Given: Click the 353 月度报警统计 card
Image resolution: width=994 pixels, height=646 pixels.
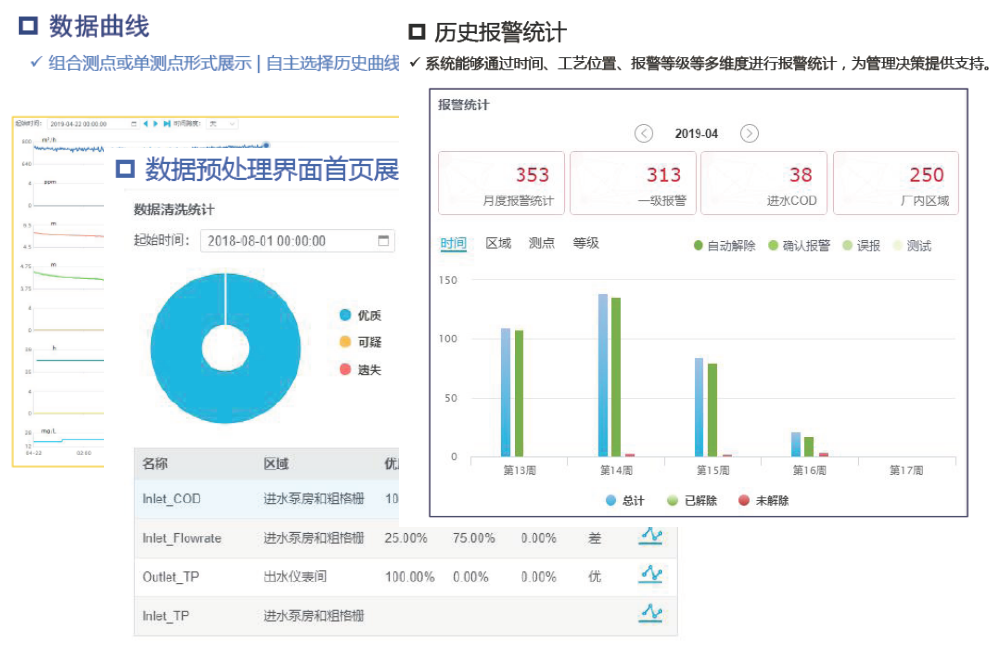Looking at the screenshot, I should coord(501,183).
